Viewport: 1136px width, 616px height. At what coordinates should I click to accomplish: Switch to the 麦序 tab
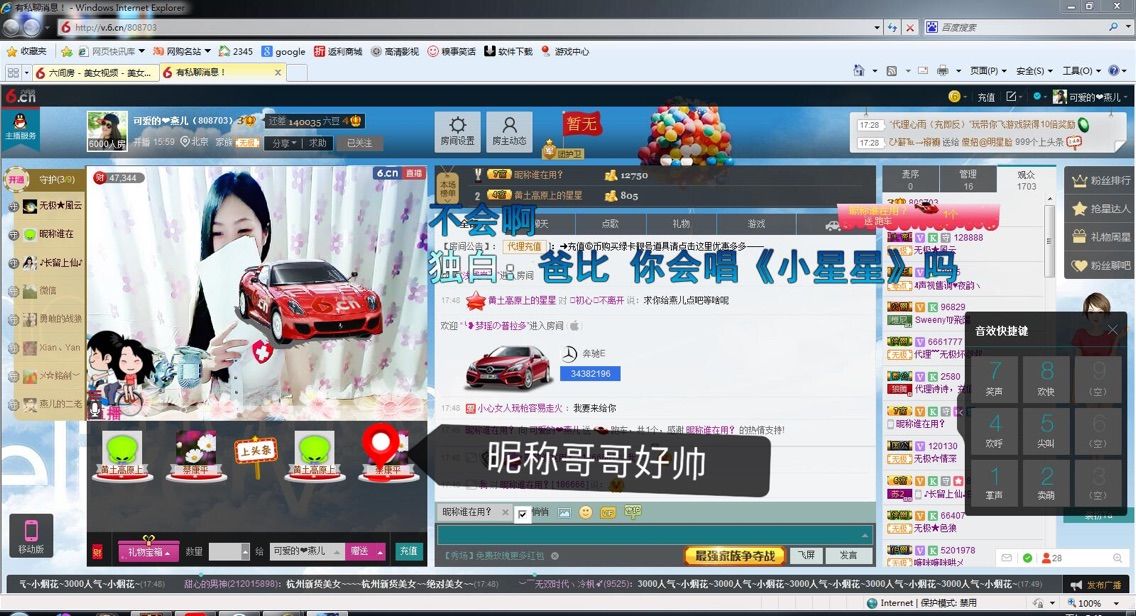[910, 180]
